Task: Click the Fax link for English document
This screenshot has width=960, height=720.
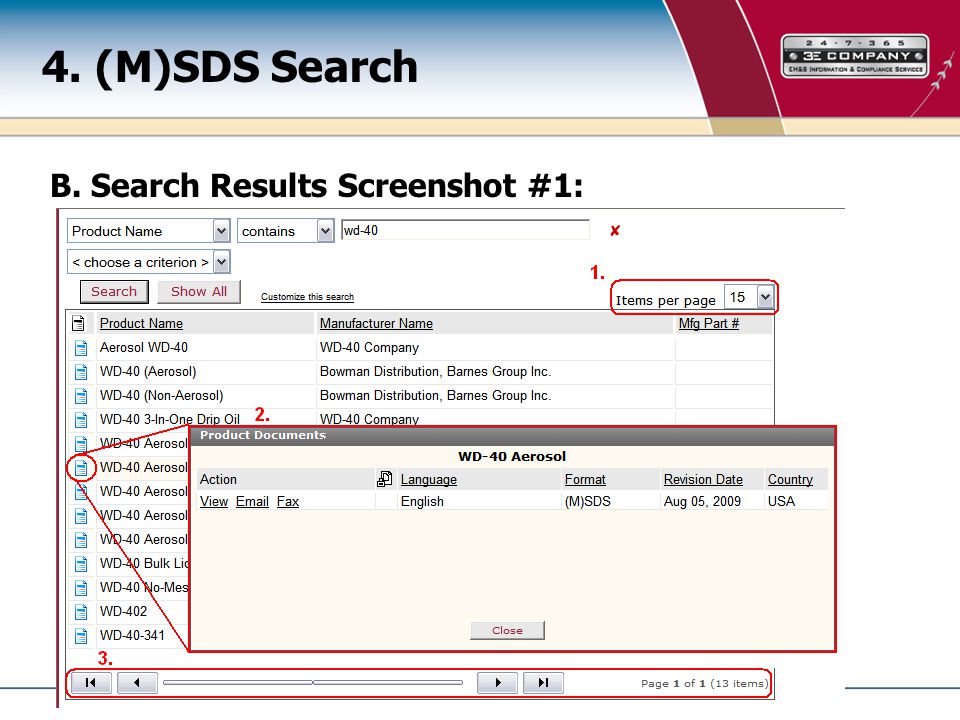Action: point(288,501)
